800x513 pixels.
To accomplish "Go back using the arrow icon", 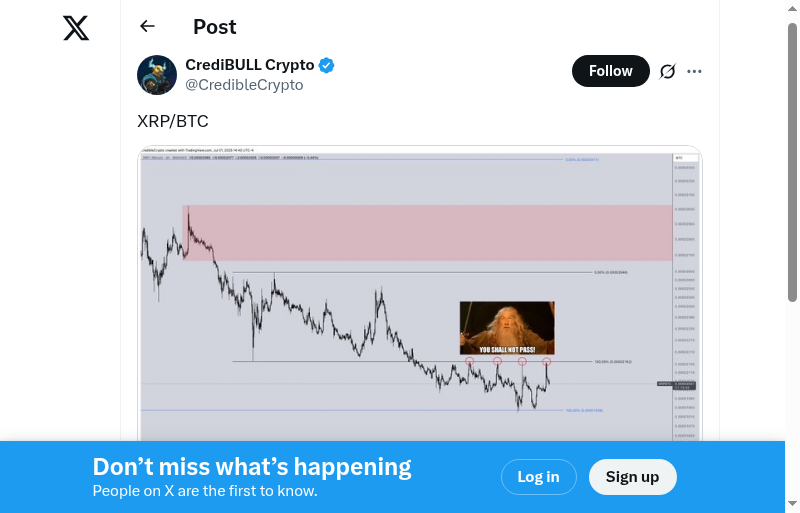I will coord(148,27).
